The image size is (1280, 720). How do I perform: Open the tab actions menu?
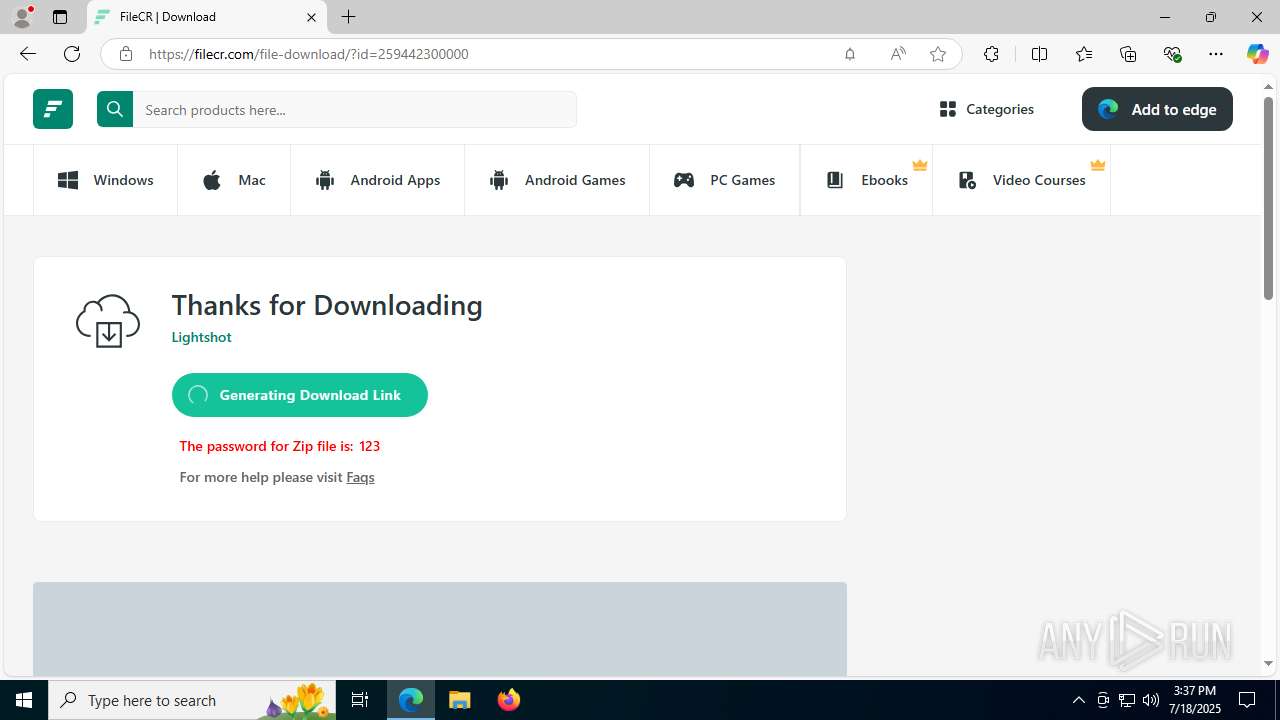pos(60,17)
